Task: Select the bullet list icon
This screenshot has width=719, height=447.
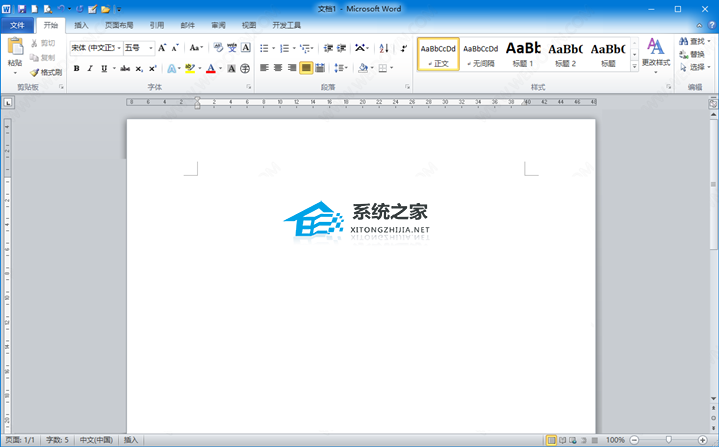Action: 264,48
